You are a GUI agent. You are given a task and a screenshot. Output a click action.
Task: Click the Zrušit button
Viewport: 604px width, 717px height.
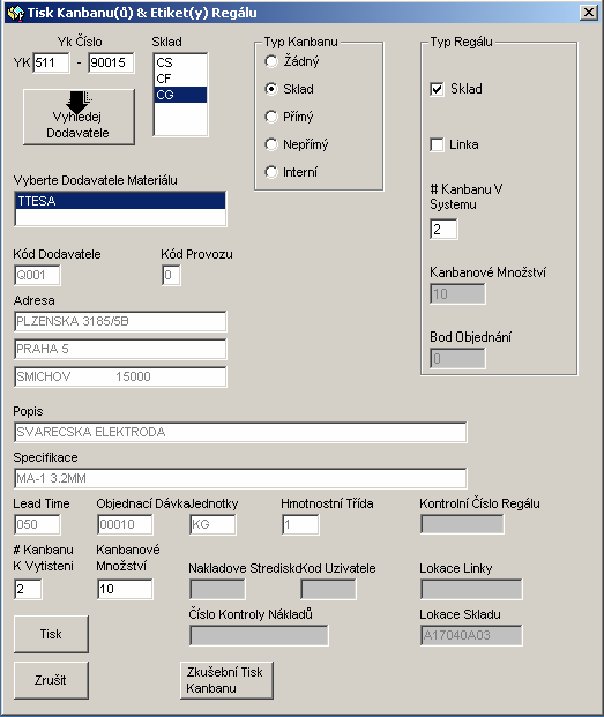[x=51, y=680]
